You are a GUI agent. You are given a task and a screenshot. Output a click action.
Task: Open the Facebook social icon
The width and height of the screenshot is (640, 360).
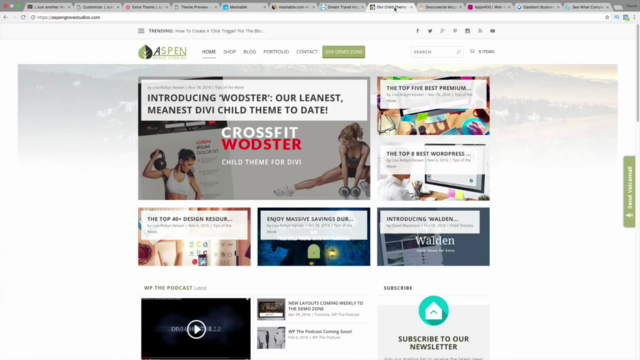[418, 31]
